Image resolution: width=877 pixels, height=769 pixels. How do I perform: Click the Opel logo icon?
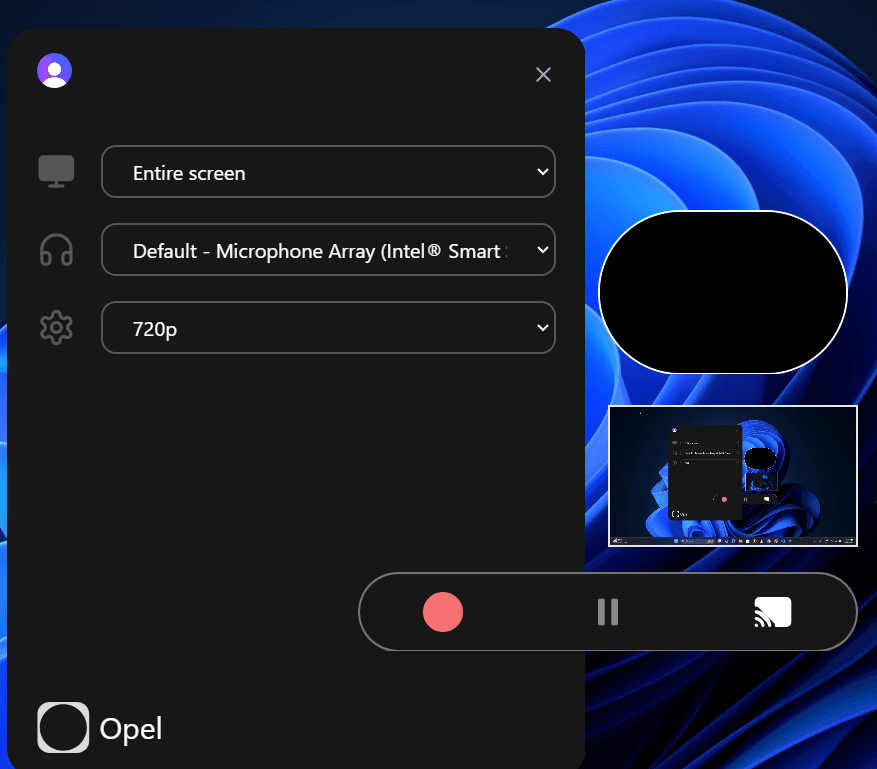63,727
